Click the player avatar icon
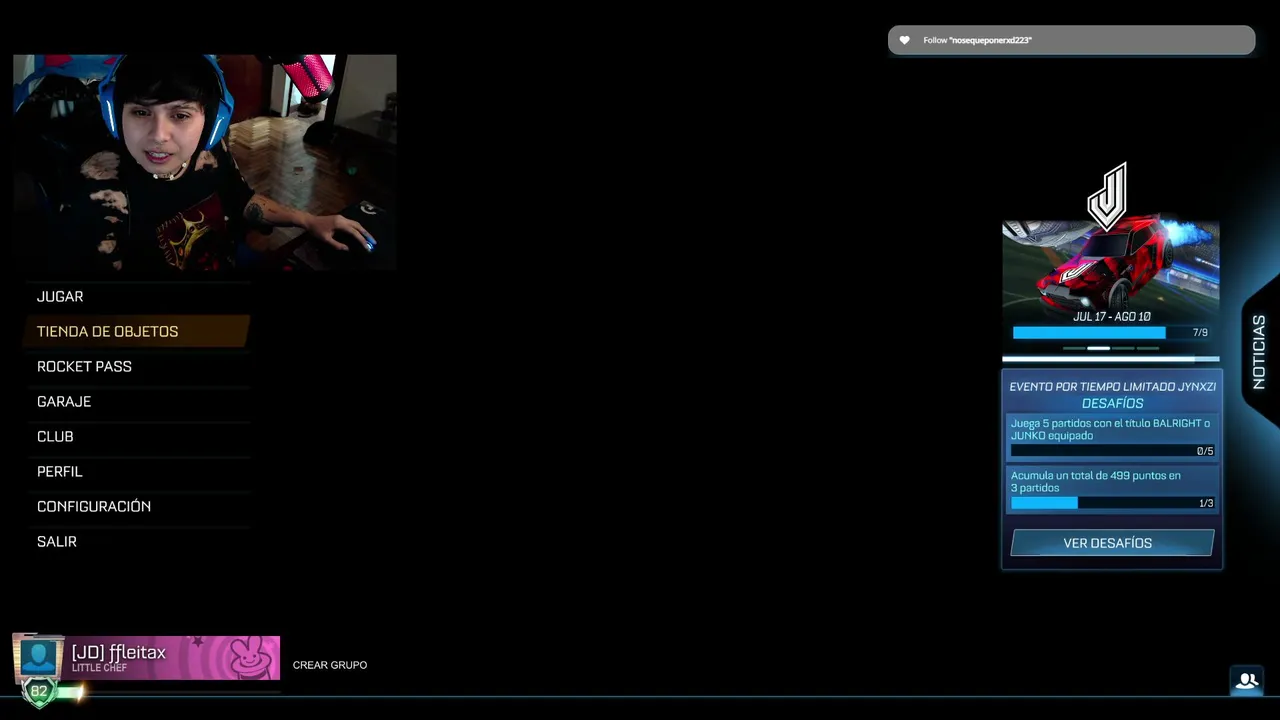Image resolution: width=1280 pixels, height=720 pixels. pyautogui.click(x=39, y=657)
